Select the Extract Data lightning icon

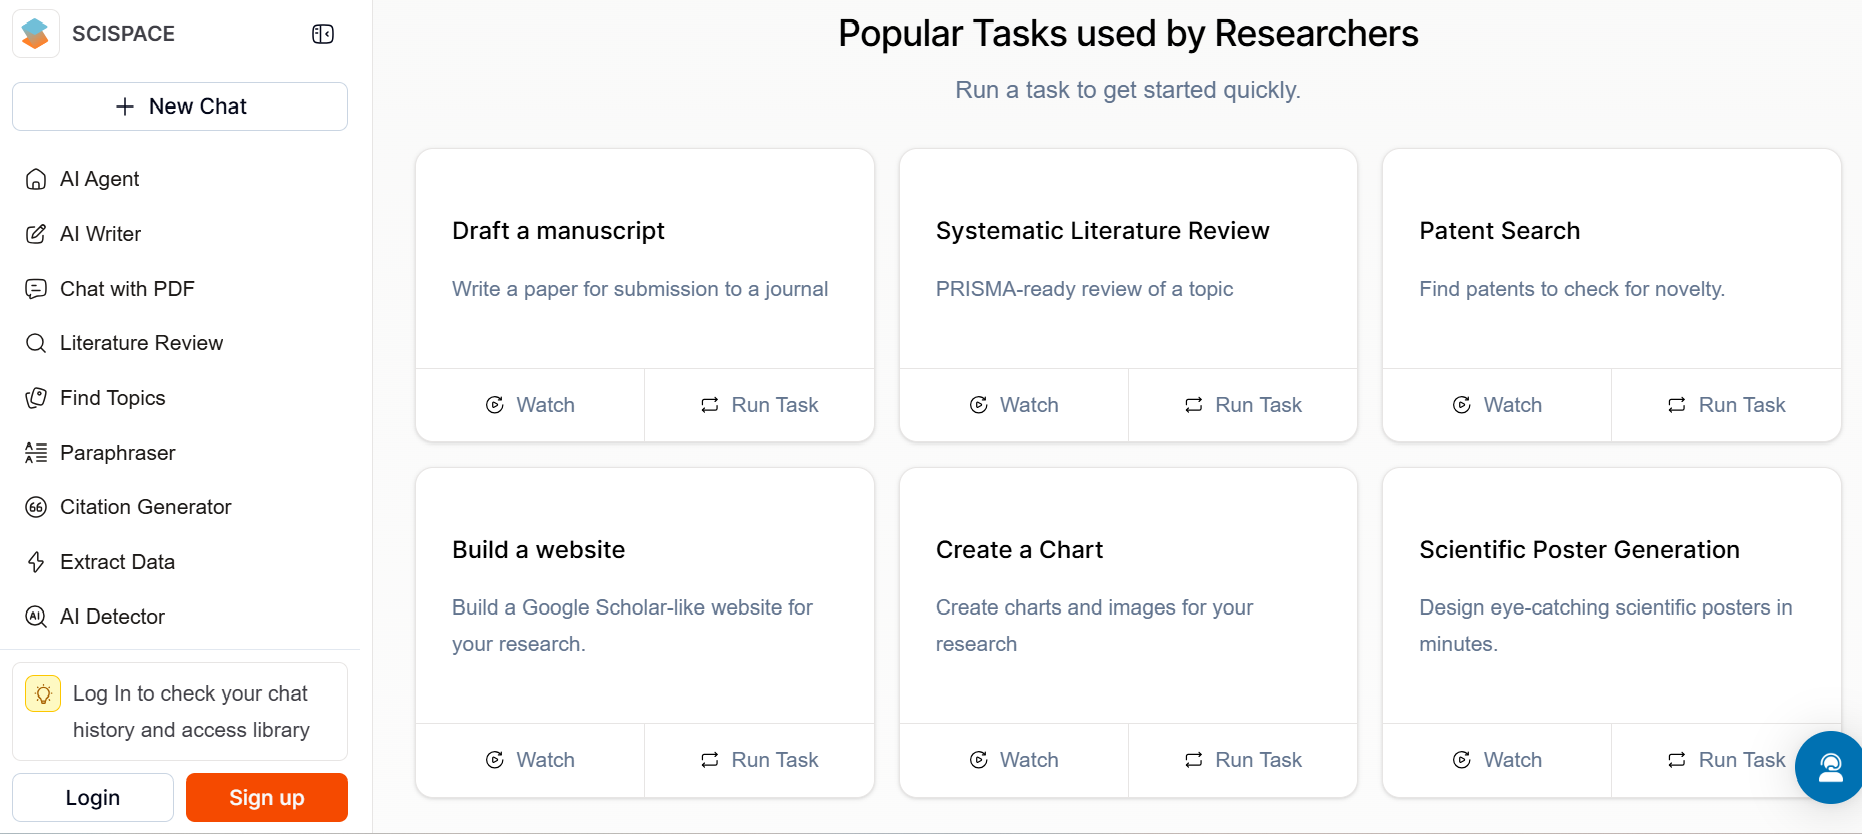(x=36, y=562)
